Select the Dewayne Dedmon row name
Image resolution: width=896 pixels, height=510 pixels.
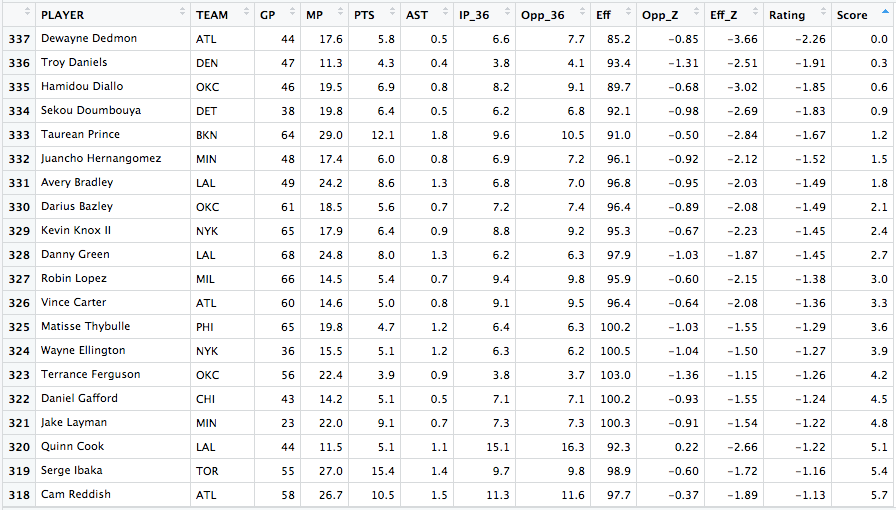tap(89, 39)
